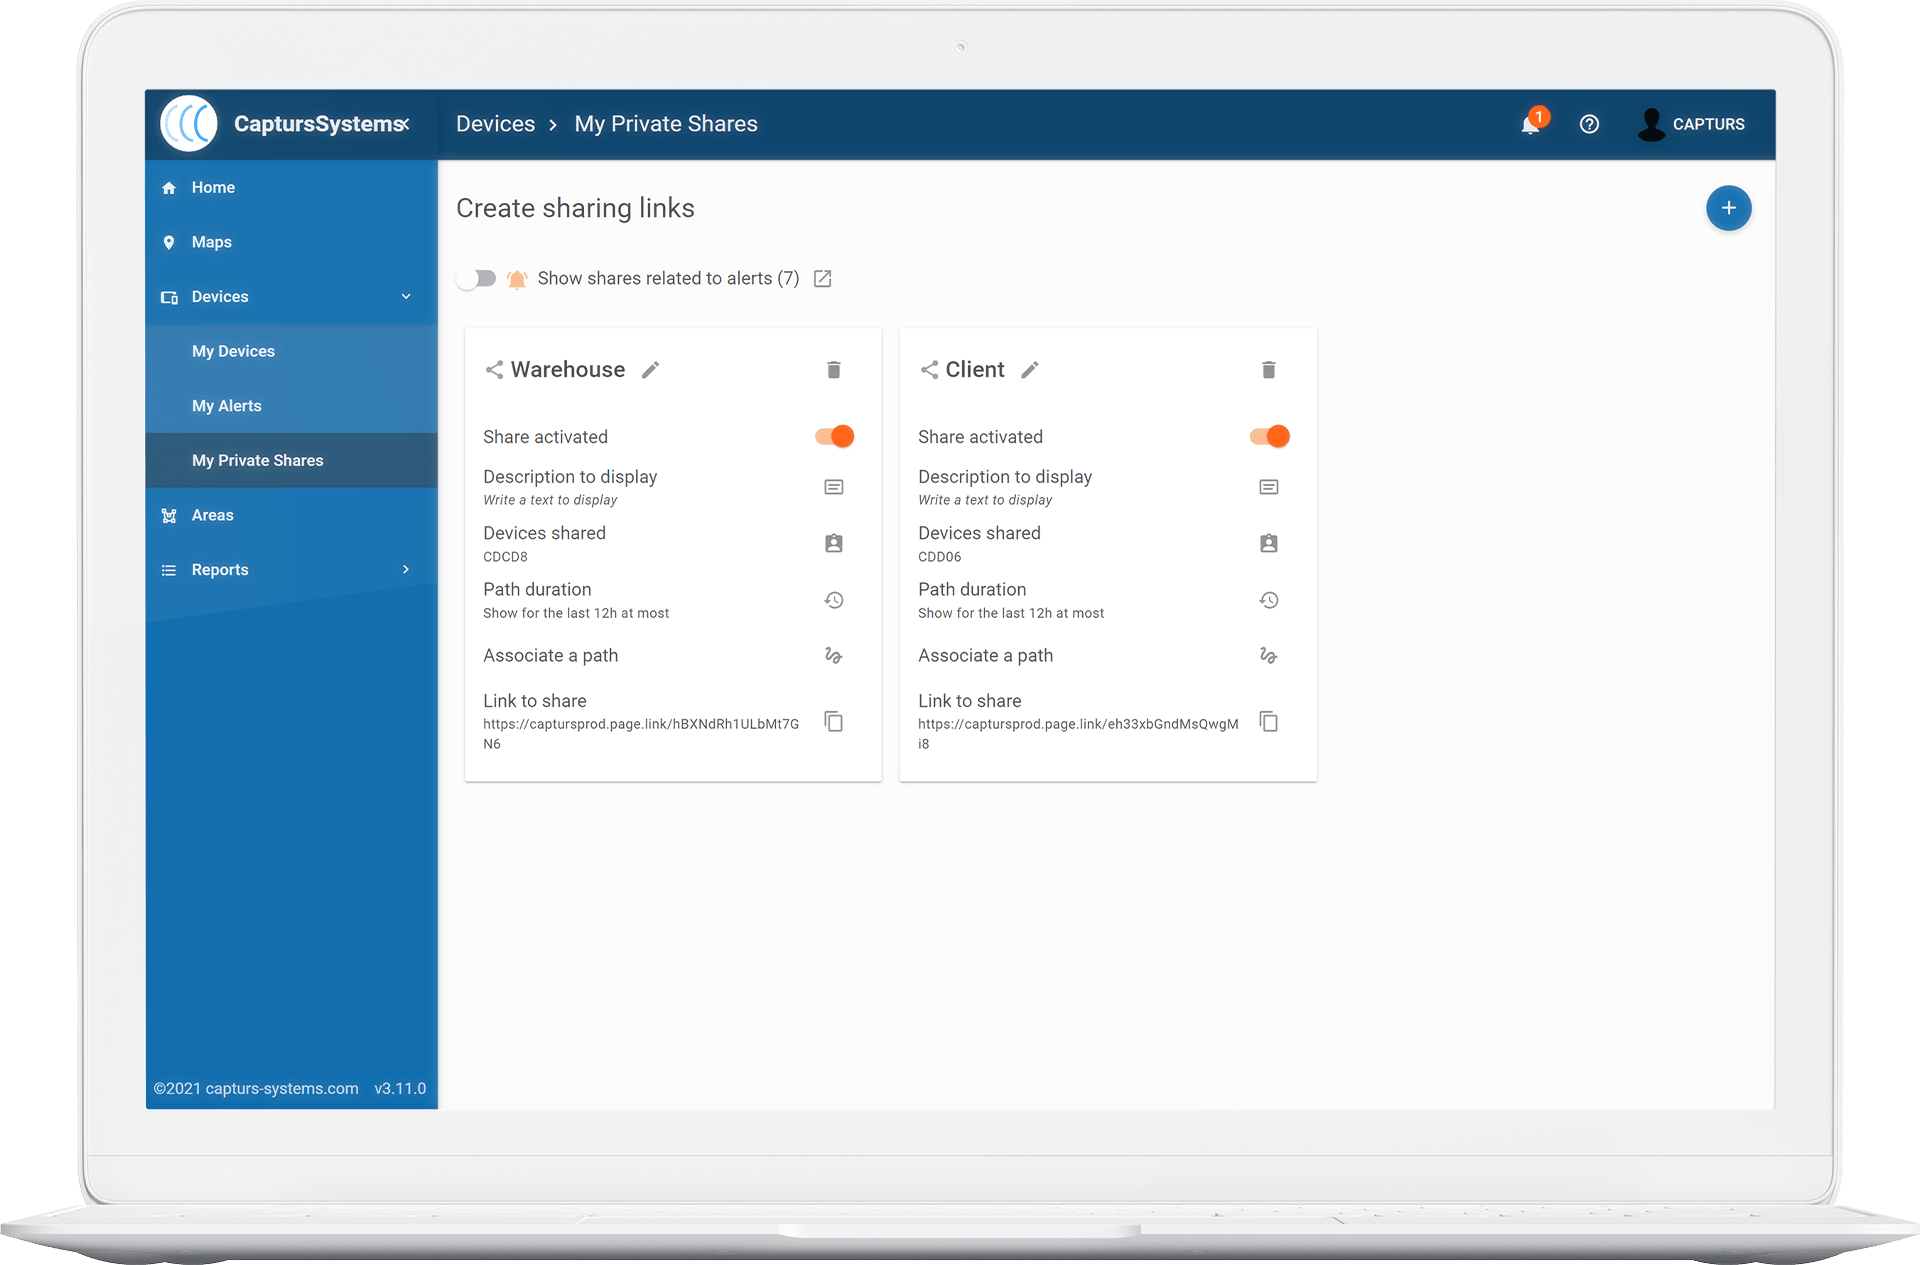Click the Client share icon
The width and height of the screenshot is (1920, 1265).
pyautogui.click(x=929, y=370)
